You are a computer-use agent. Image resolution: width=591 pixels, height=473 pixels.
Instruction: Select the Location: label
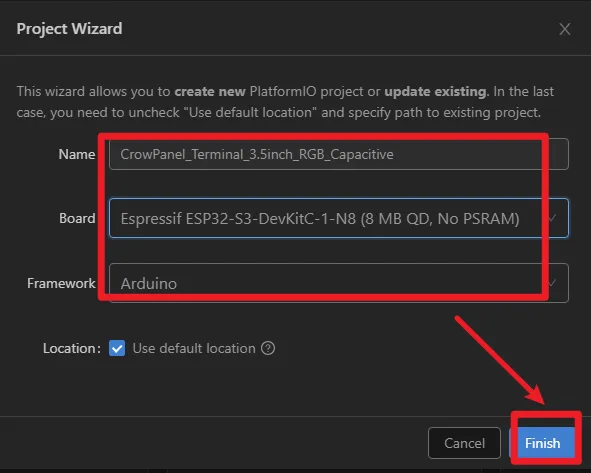[x=72, y=348]
